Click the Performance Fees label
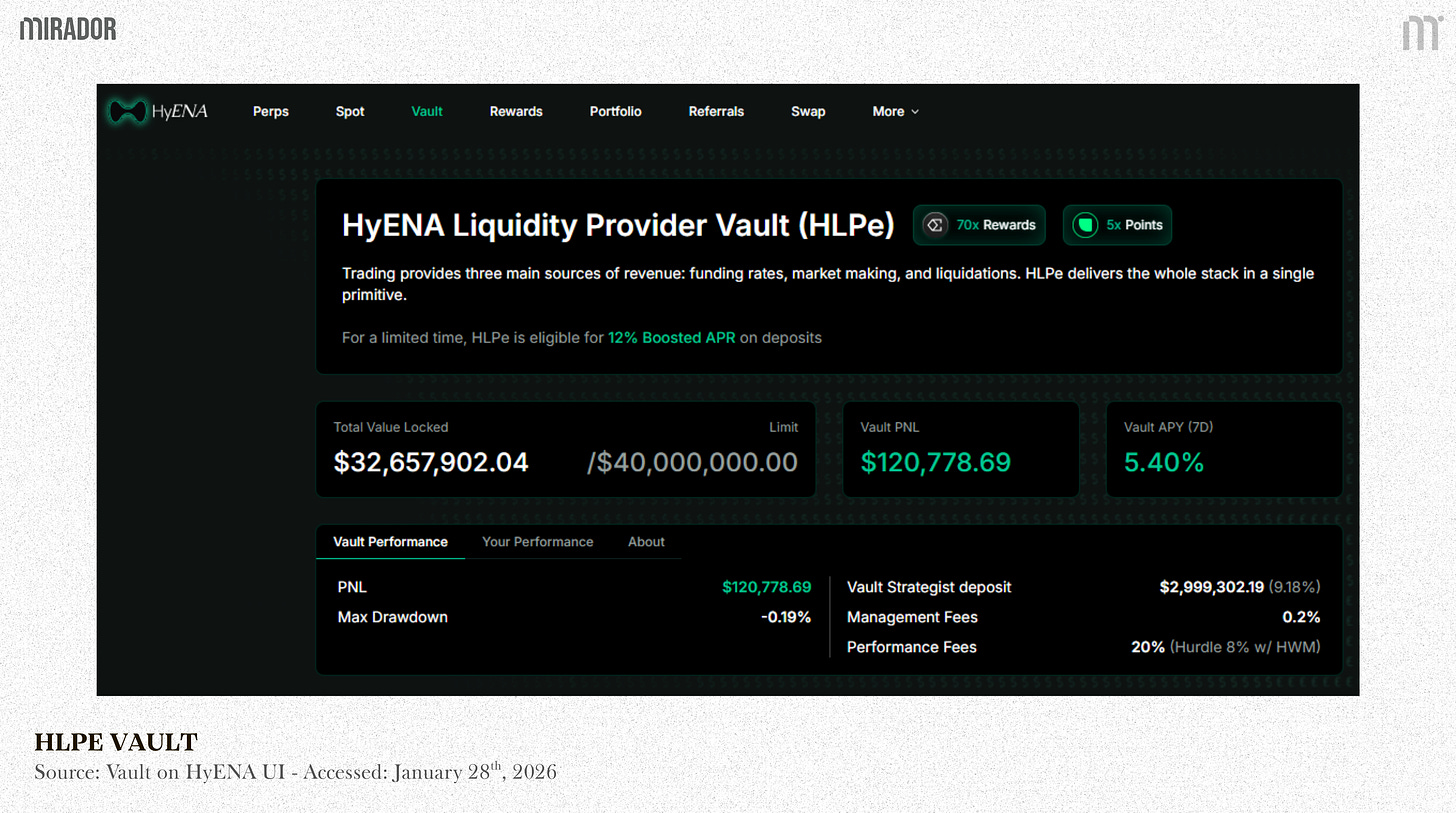The width and height of the screenshot is (1456, 813). click(912, 647)
